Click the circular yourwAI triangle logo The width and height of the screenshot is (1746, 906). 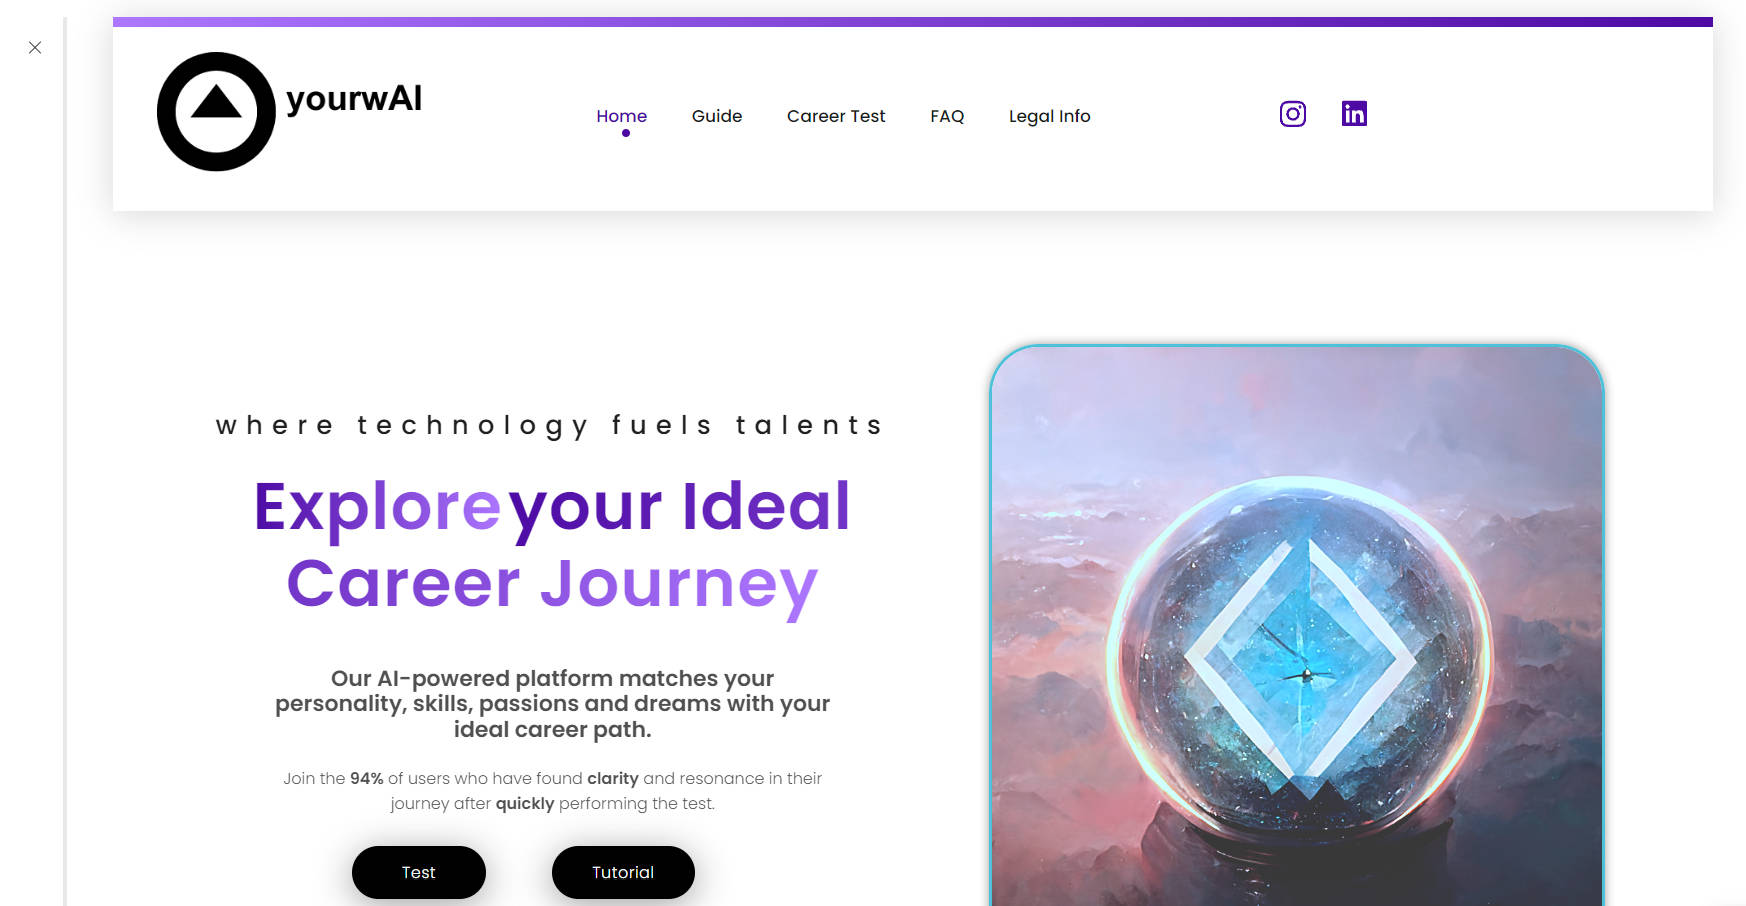216,112
